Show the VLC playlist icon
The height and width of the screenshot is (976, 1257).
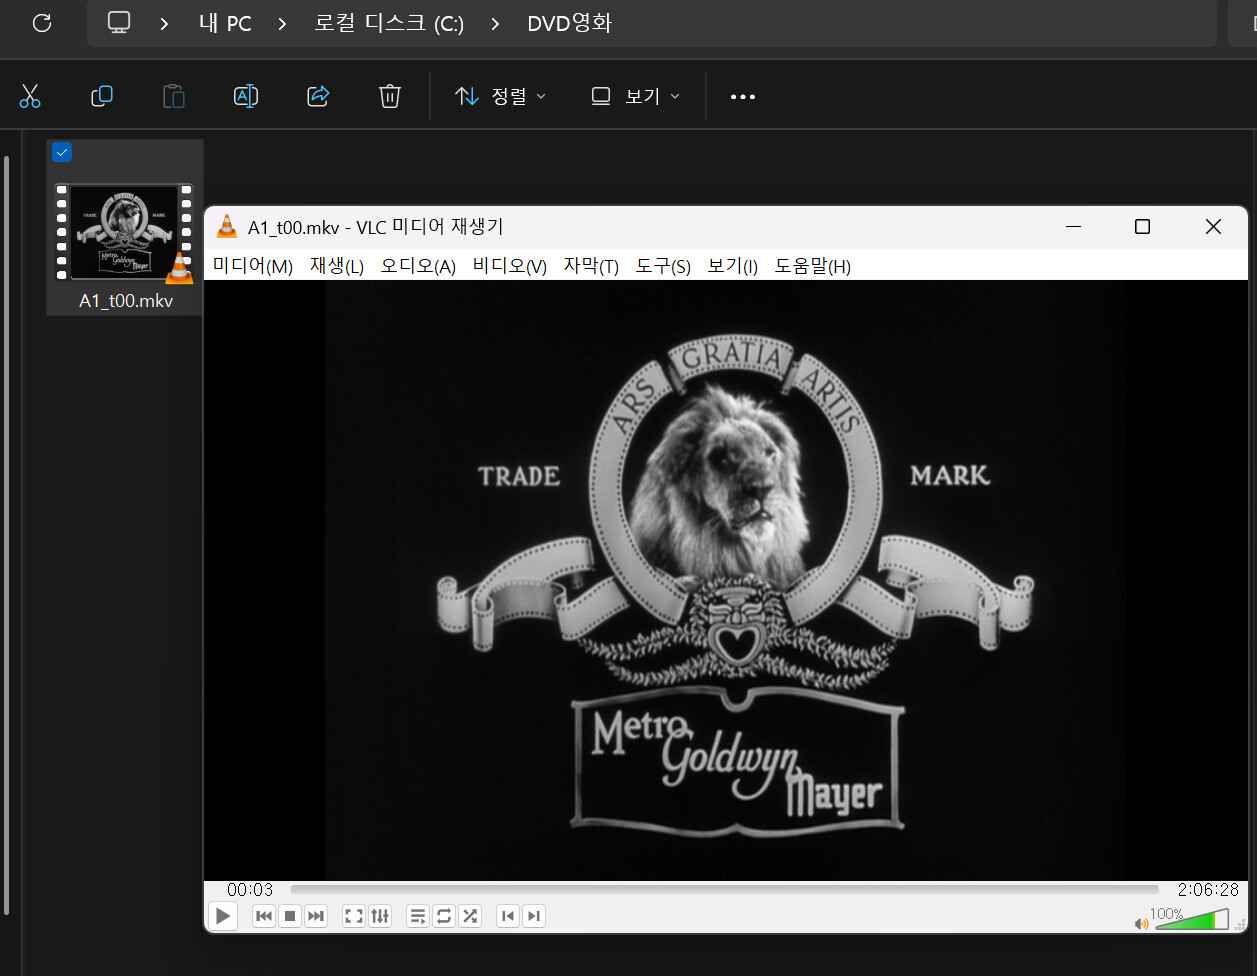pyautogui.click(x=418, y=916)
